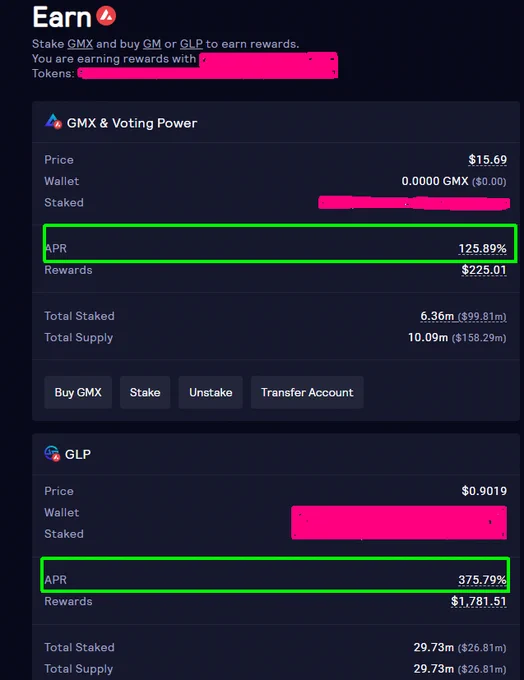Open the GM link in description
The width and height of the screenshot is (524, 680).
[x=152, y=44]
